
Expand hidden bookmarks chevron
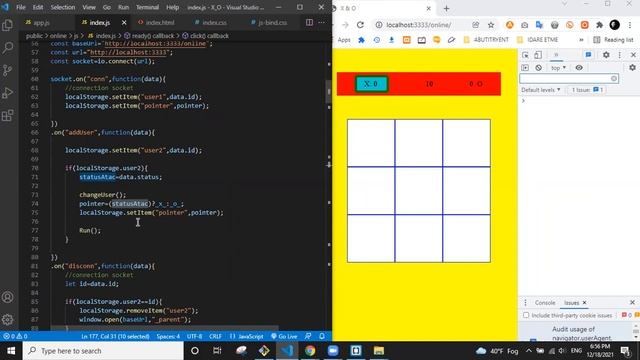581,40
